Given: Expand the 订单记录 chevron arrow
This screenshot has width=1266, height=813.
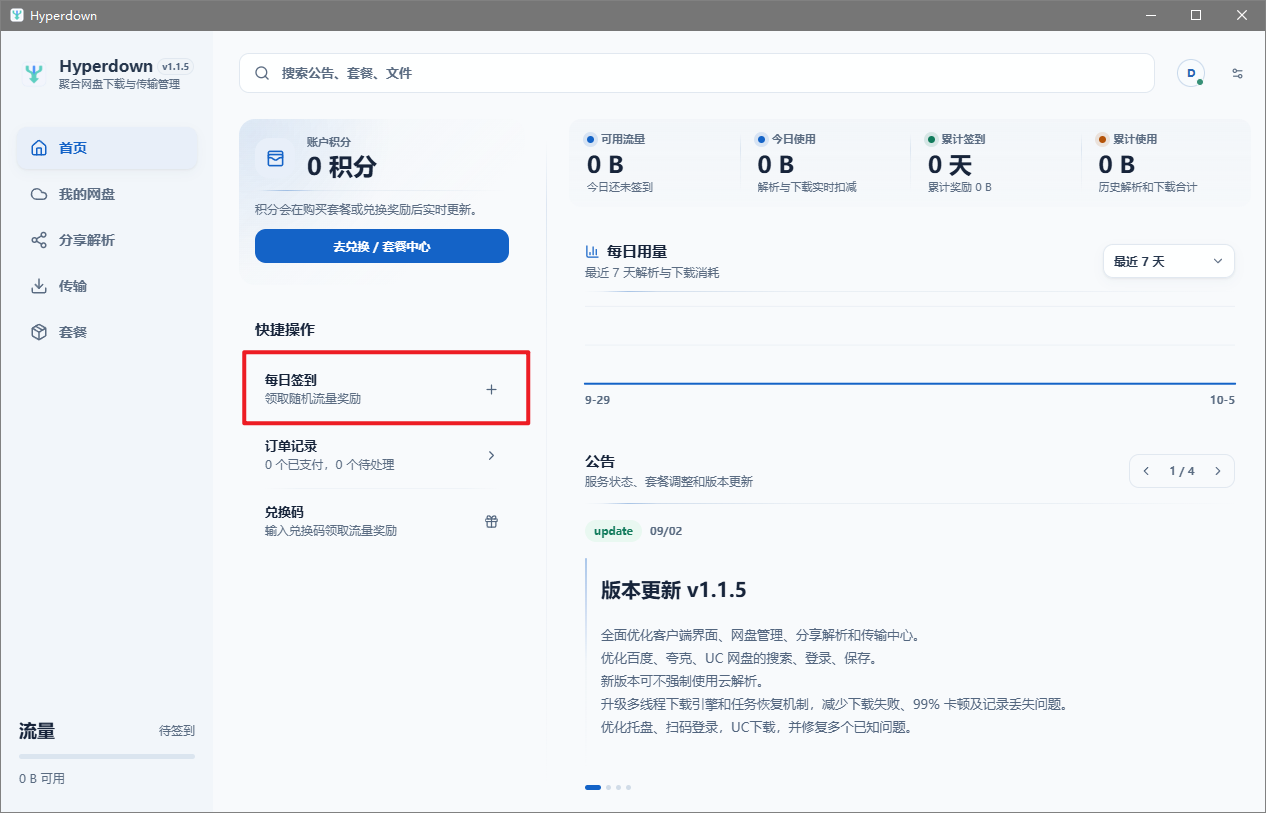Looking at the screenshot, I should (x=491, y=456).
